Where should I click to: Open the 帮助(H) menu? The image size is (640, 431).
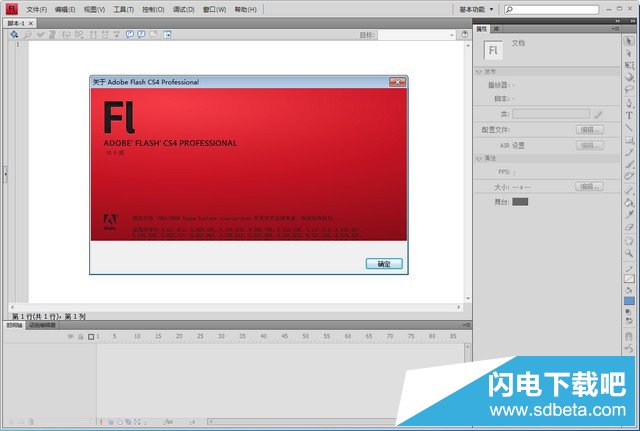(x=245, y=9)
